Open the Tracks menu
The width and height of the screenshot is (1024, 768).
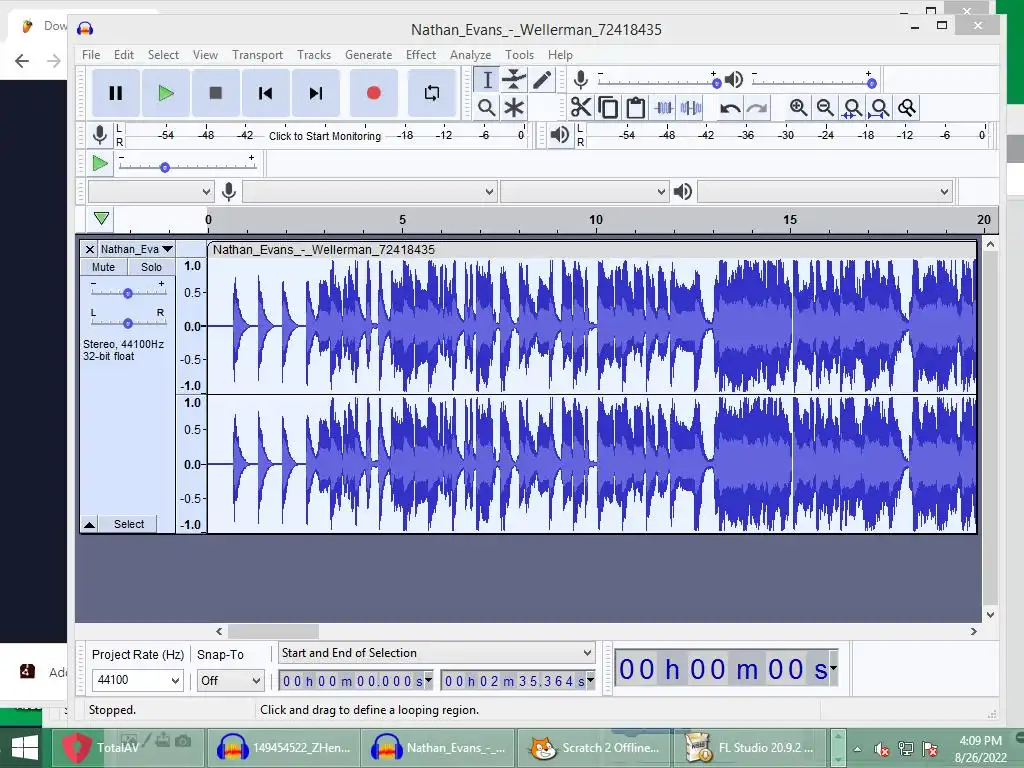(313, 55)
